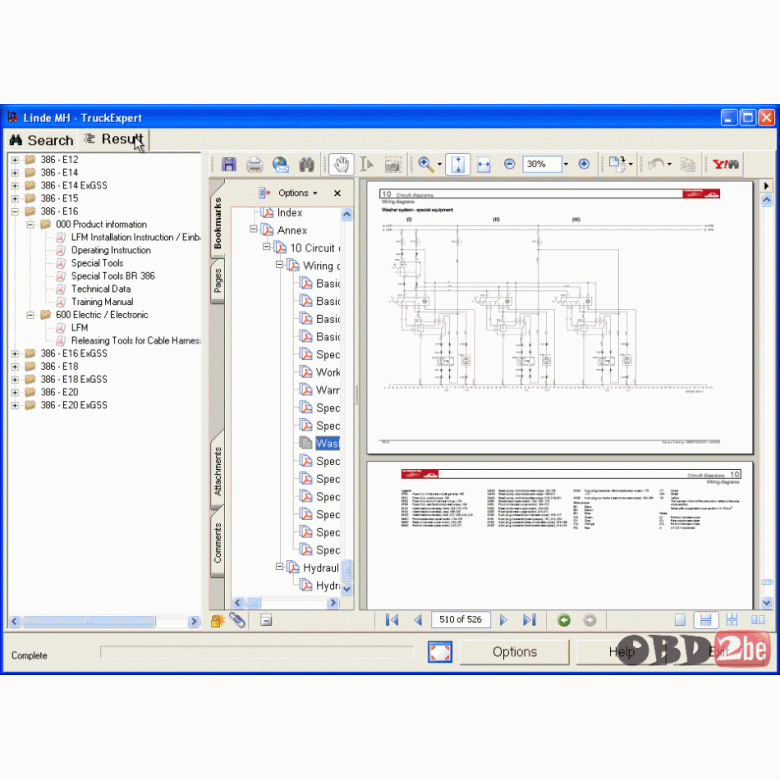Set Fit Page view

[x=458, y=164]
